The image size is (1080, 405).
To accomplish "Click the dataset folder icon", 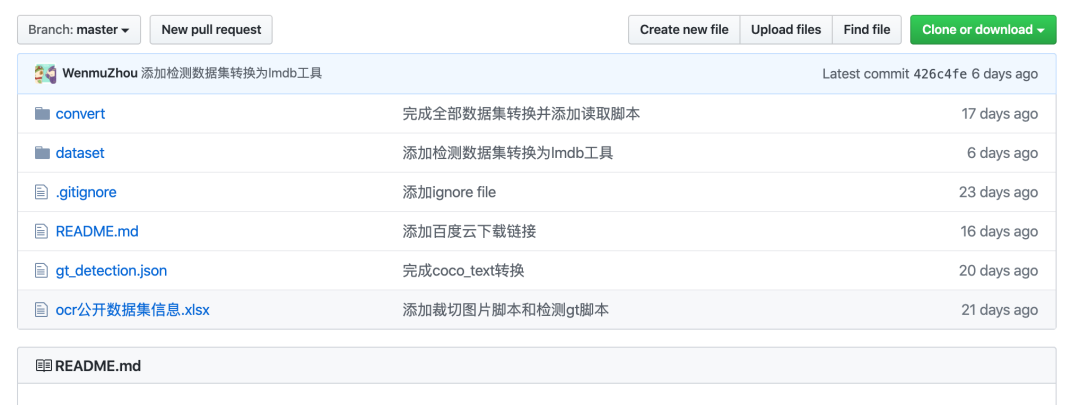I will click(42, 153).
